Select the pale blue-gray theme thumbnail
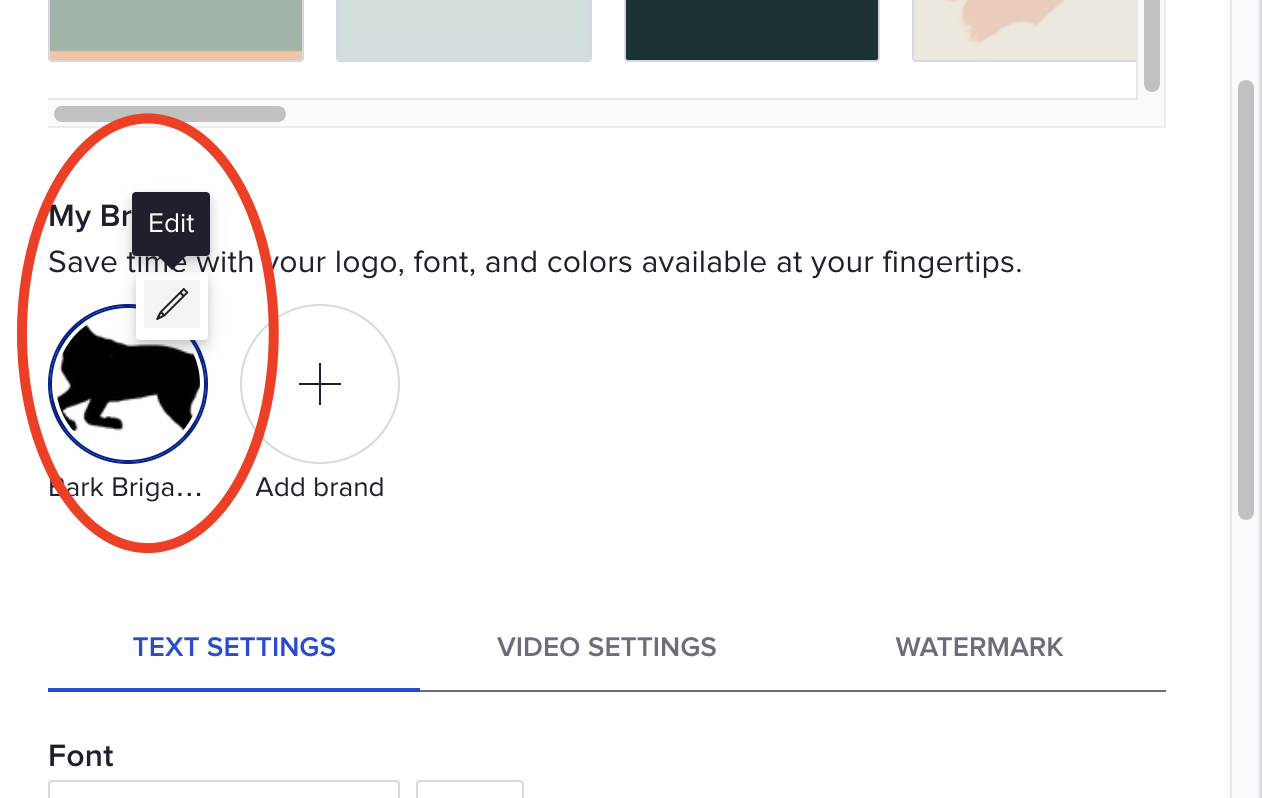The height and width of the screenshot is (798, 1262). (x=464, y=30)
